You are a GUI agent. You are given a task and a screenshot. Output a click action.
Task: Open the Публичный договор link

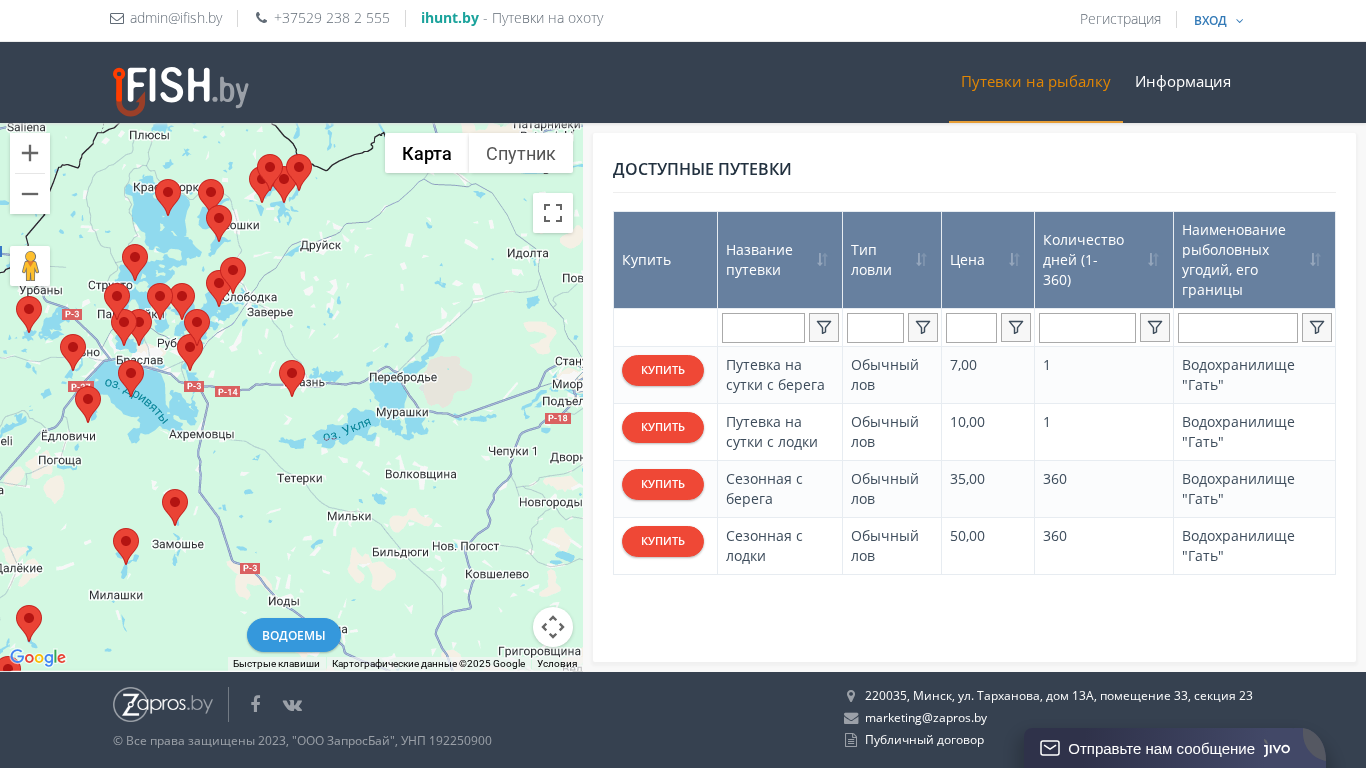[x=924, y=740]
